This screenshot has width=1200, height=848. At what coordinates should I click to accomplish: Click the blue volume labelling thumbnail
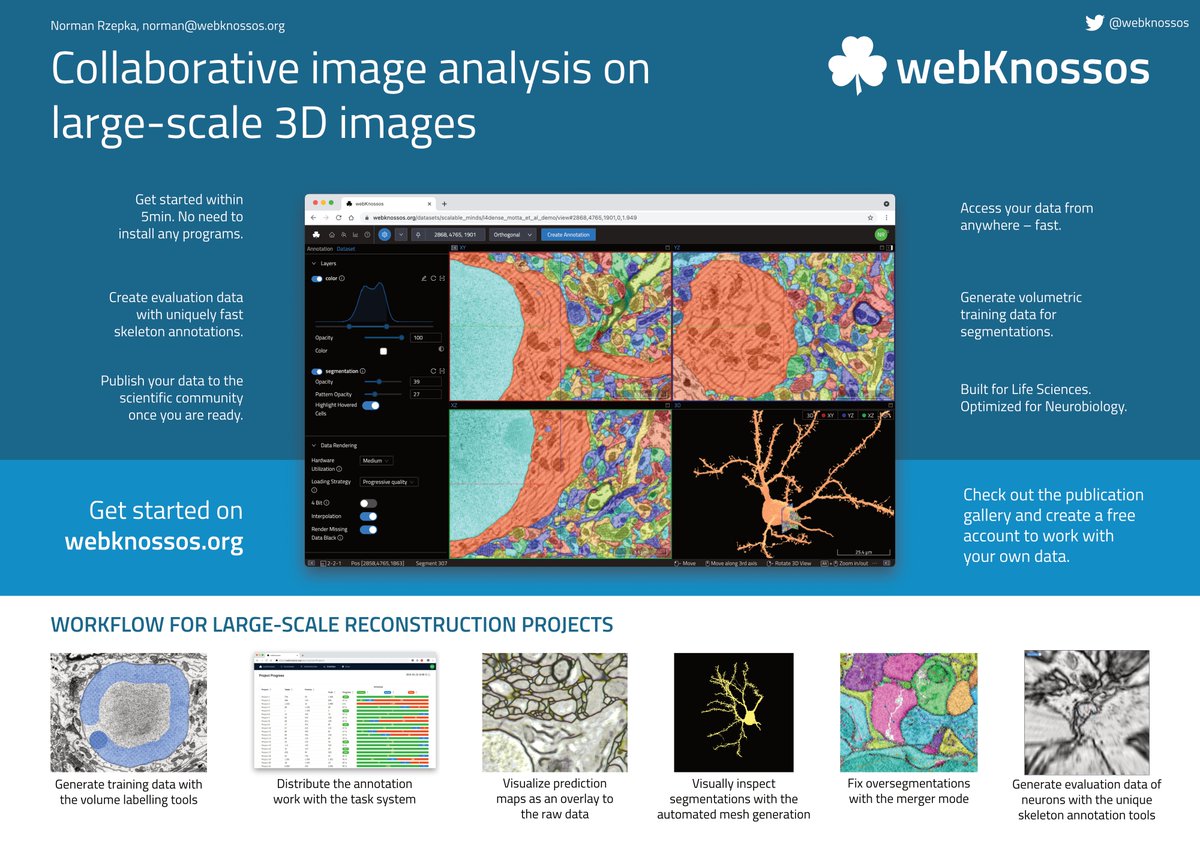click(x=129, y=712)
